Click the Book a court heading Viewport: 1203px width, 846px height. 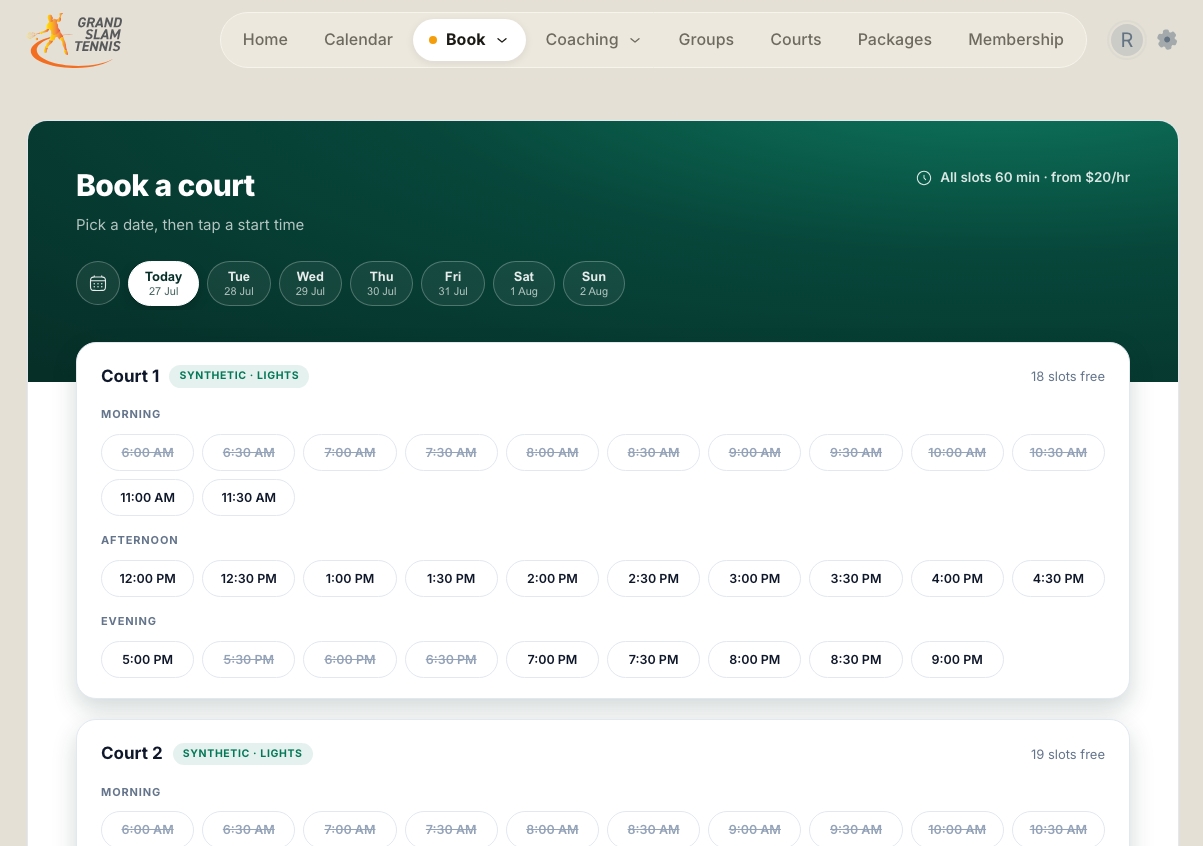coord(165,185)
